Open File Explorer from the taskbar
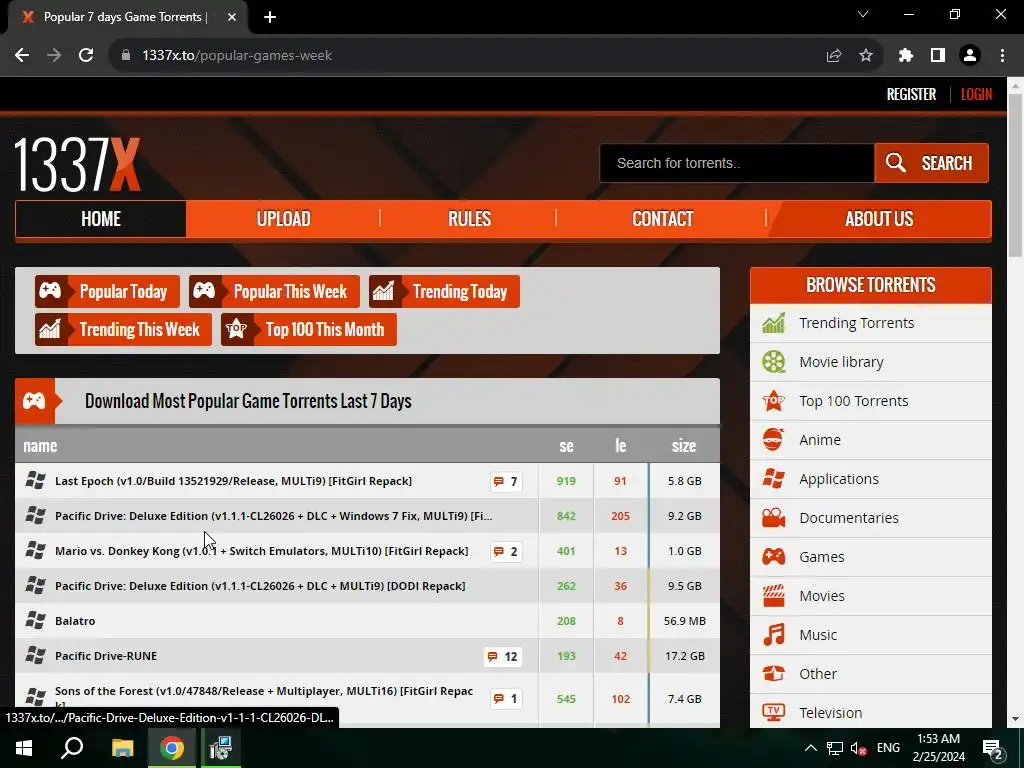 [122, 748]
